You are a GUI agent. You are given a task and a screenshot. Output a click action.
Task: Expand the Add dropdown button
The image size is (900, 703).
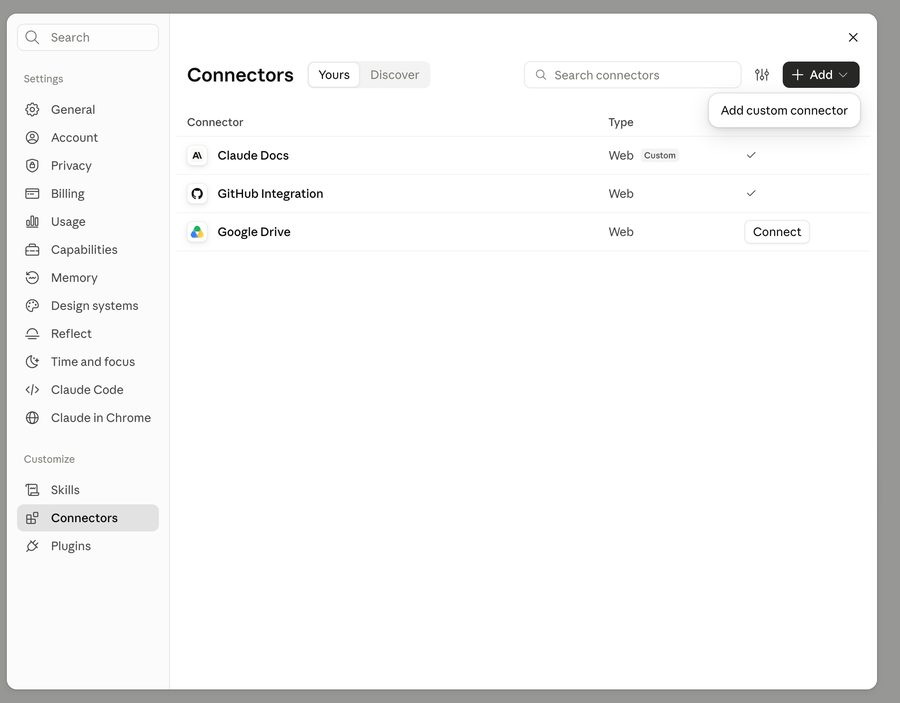[x=821, y=75]
